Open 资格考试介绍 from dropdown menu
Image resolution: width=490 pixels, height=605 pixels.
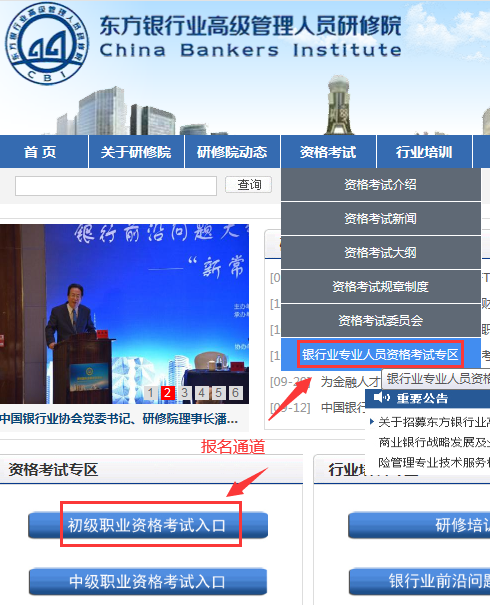coord(381,184)
